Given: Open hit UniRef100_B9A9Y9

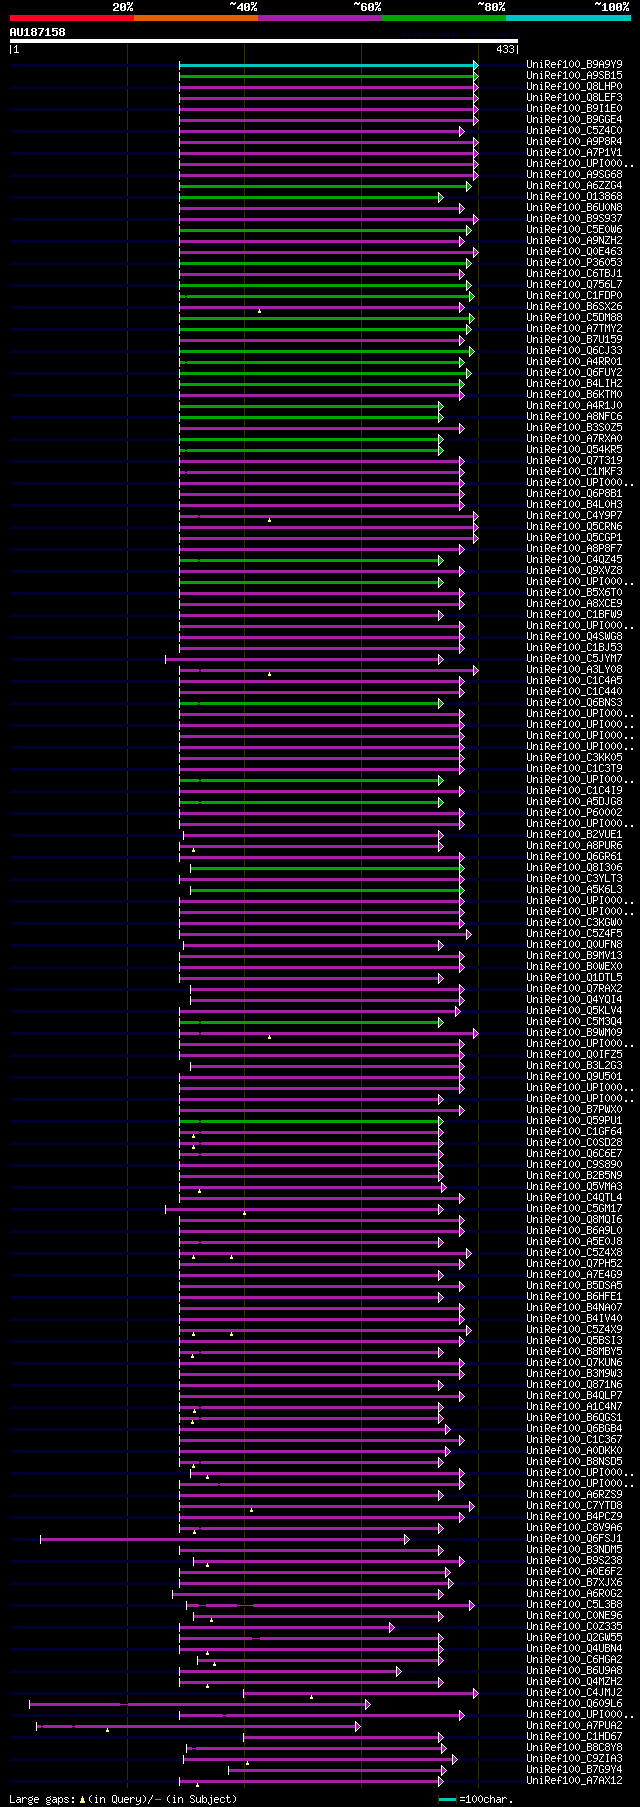Looking at the screenshot, I should coord(574,65).
